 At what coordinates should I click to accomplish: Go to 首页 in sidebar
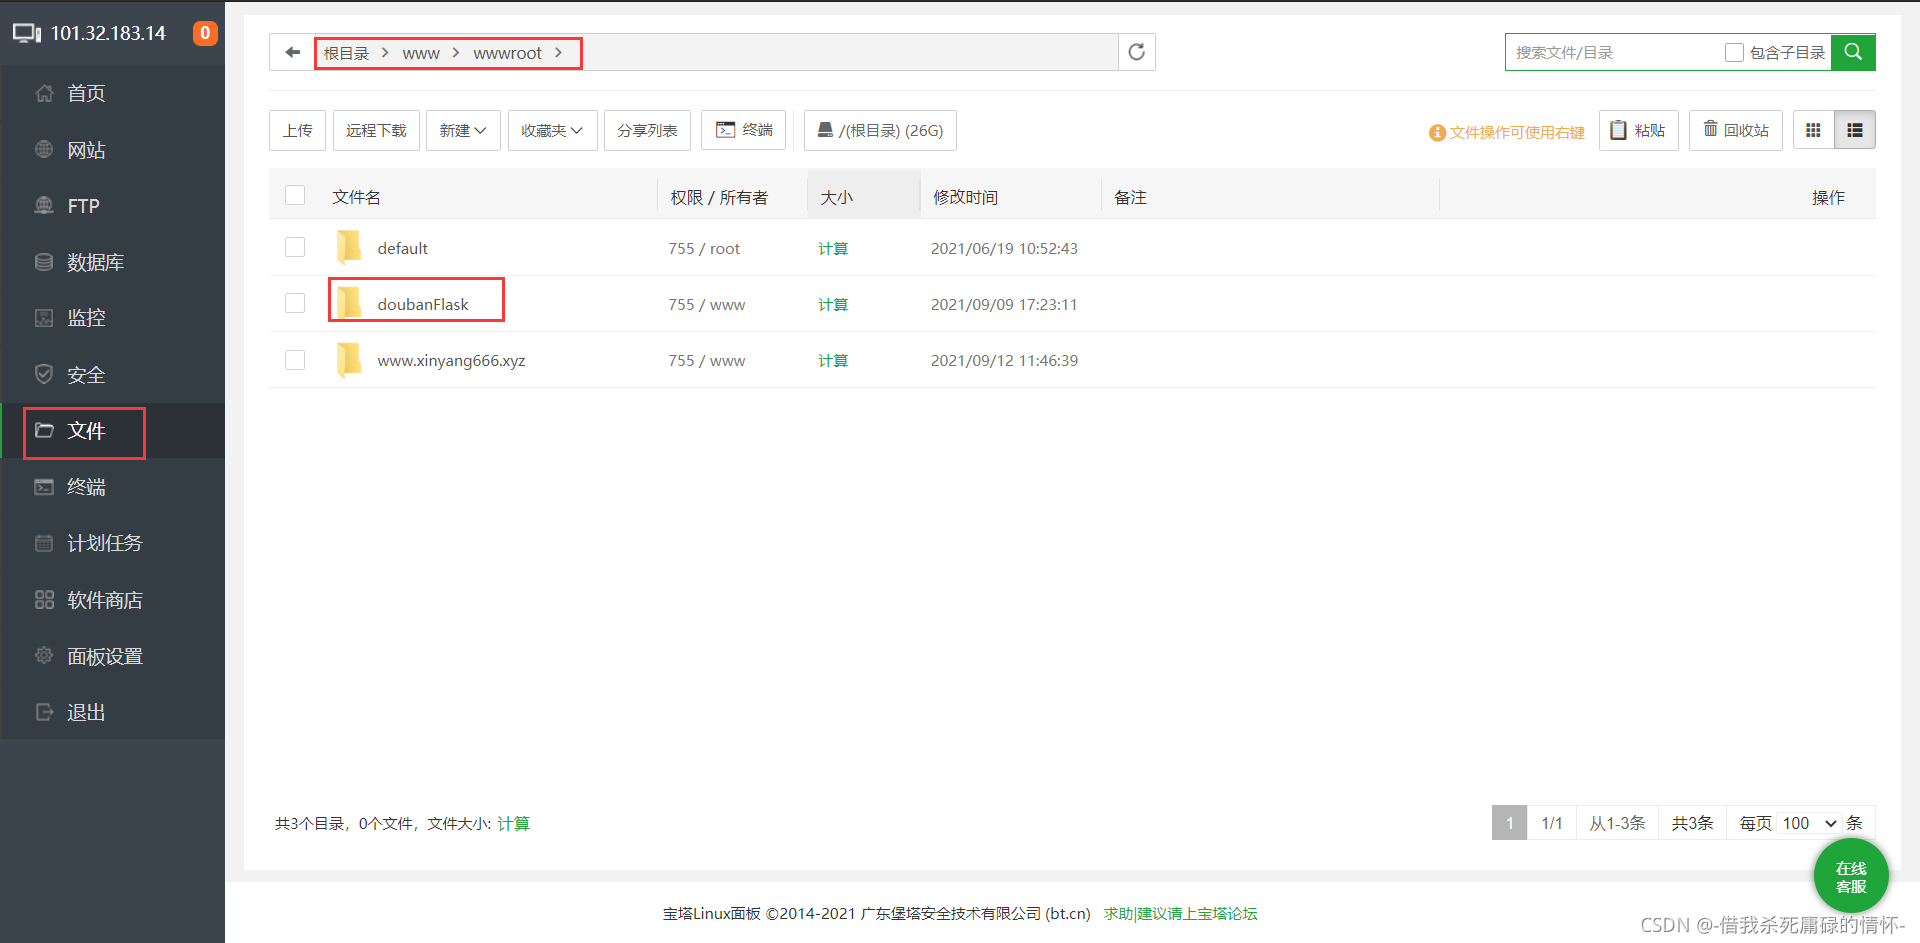click(113, 93)
